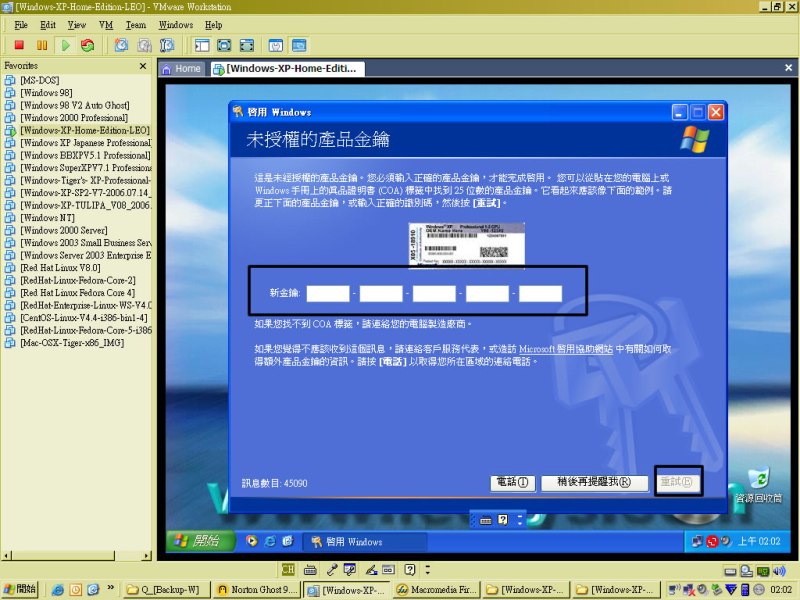
Task: Click the guest XP 開始 Start button
Action: (x=201, y=541)
